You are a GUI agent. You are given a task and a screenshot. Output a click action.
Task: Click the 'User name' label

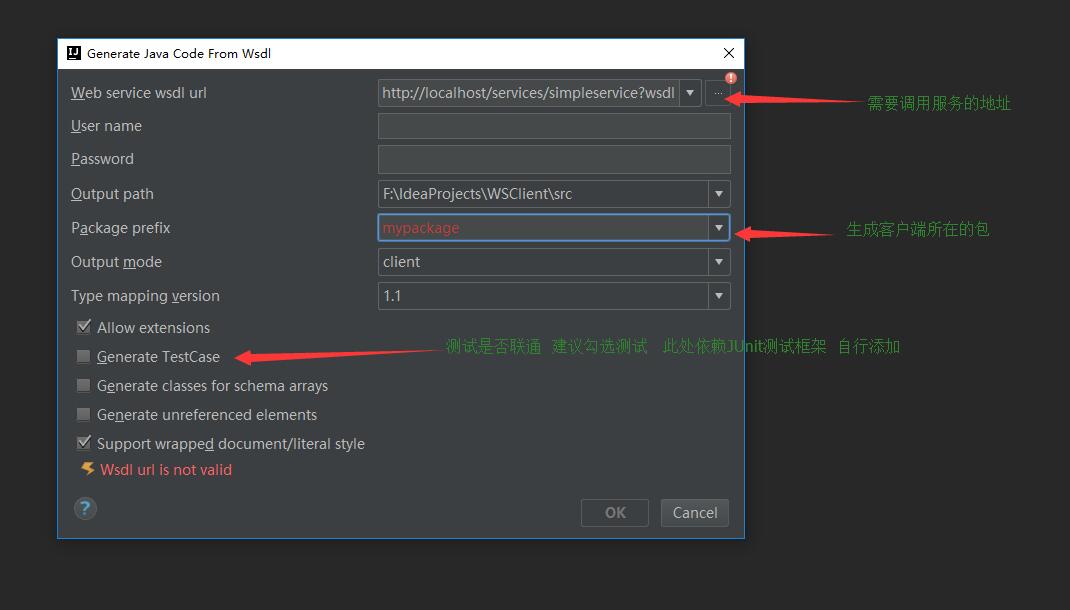point(106,126)
